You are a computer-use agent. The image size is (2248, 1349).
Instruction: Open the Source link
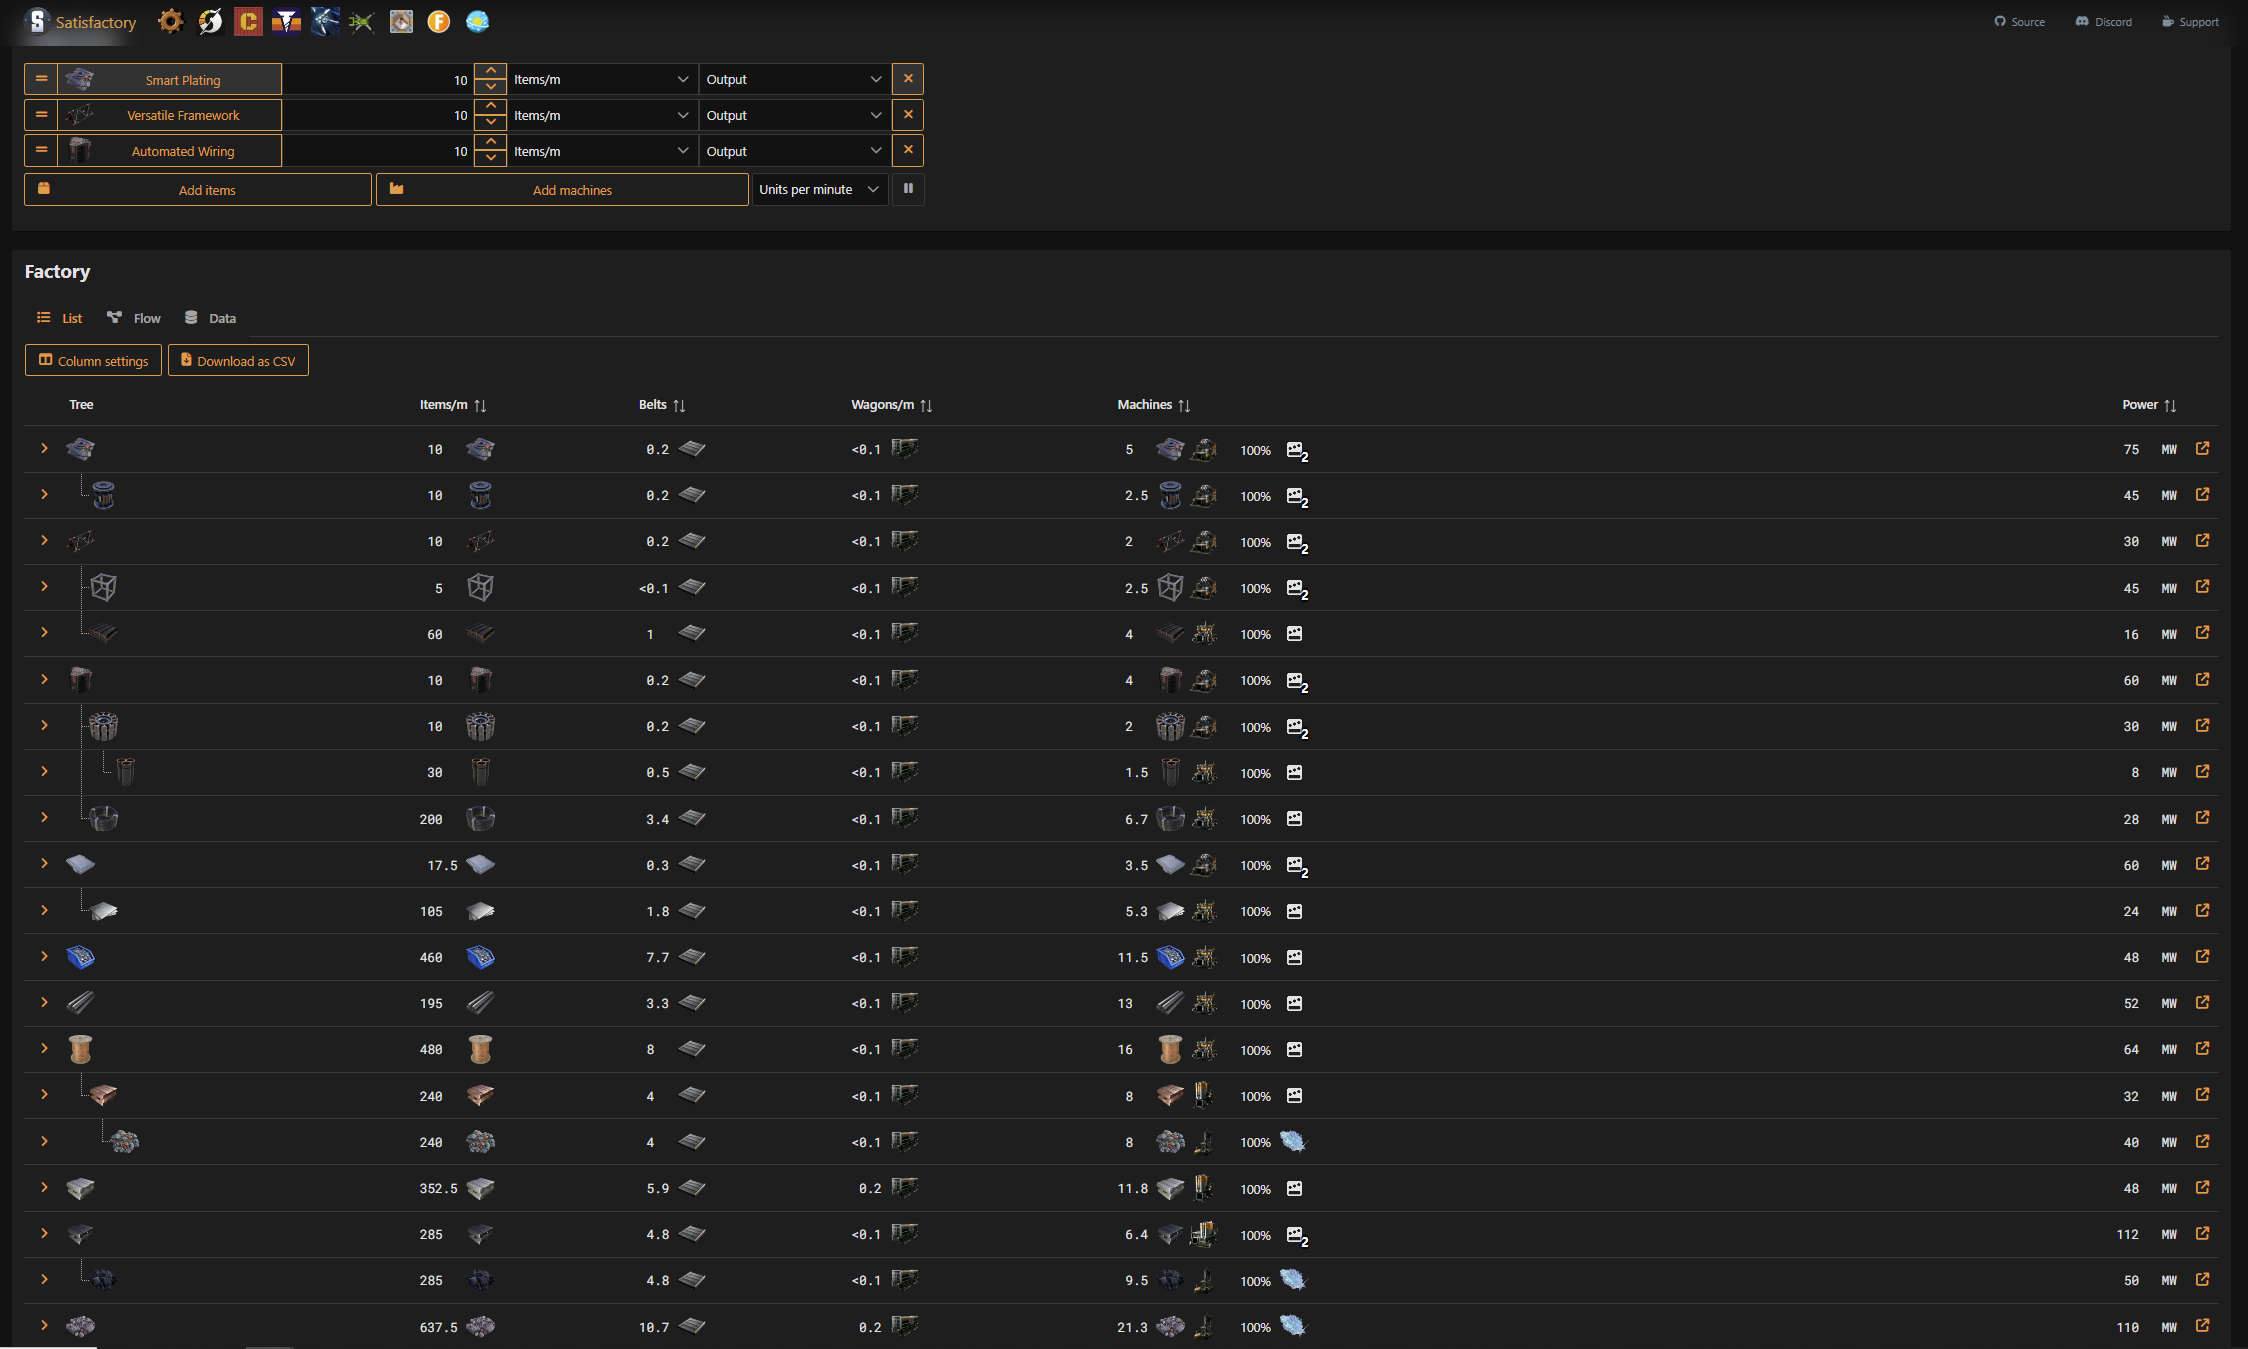[2019, 21]
